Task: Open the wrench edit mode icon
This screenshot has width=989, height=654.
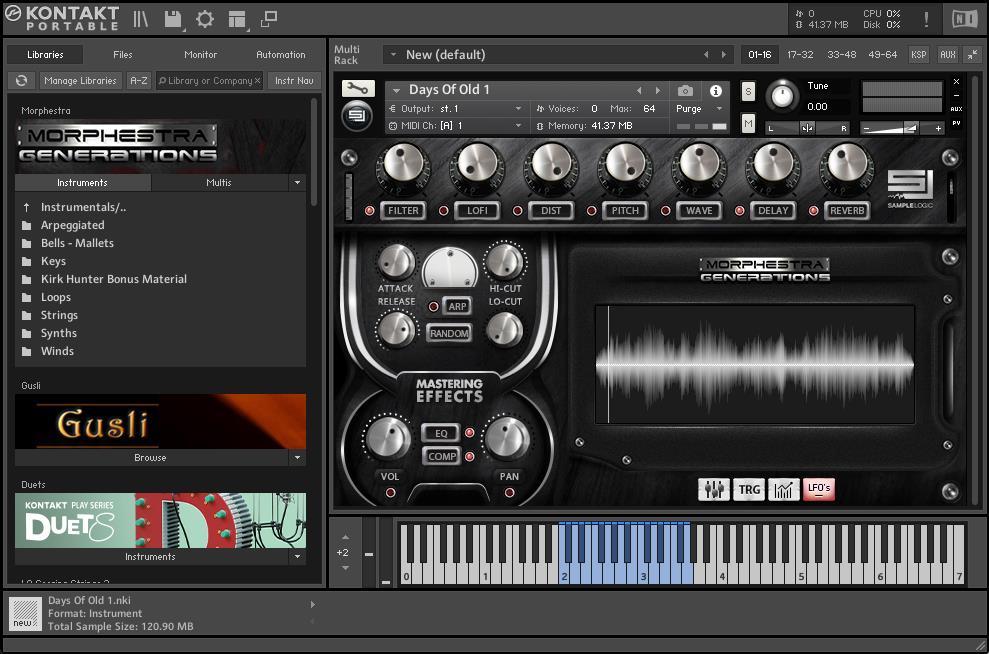Action: click(x=358, y=89)
